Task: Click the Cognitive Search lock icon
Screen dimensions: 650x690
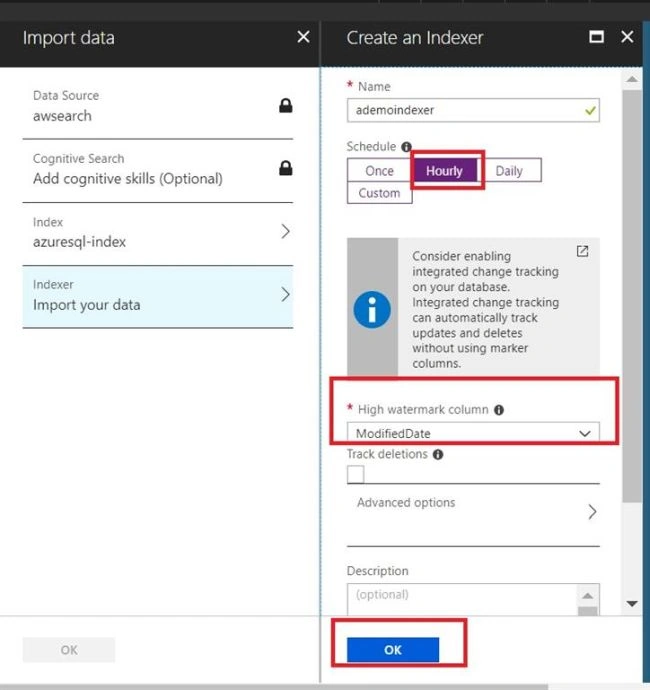Action: tap(286, 168)
